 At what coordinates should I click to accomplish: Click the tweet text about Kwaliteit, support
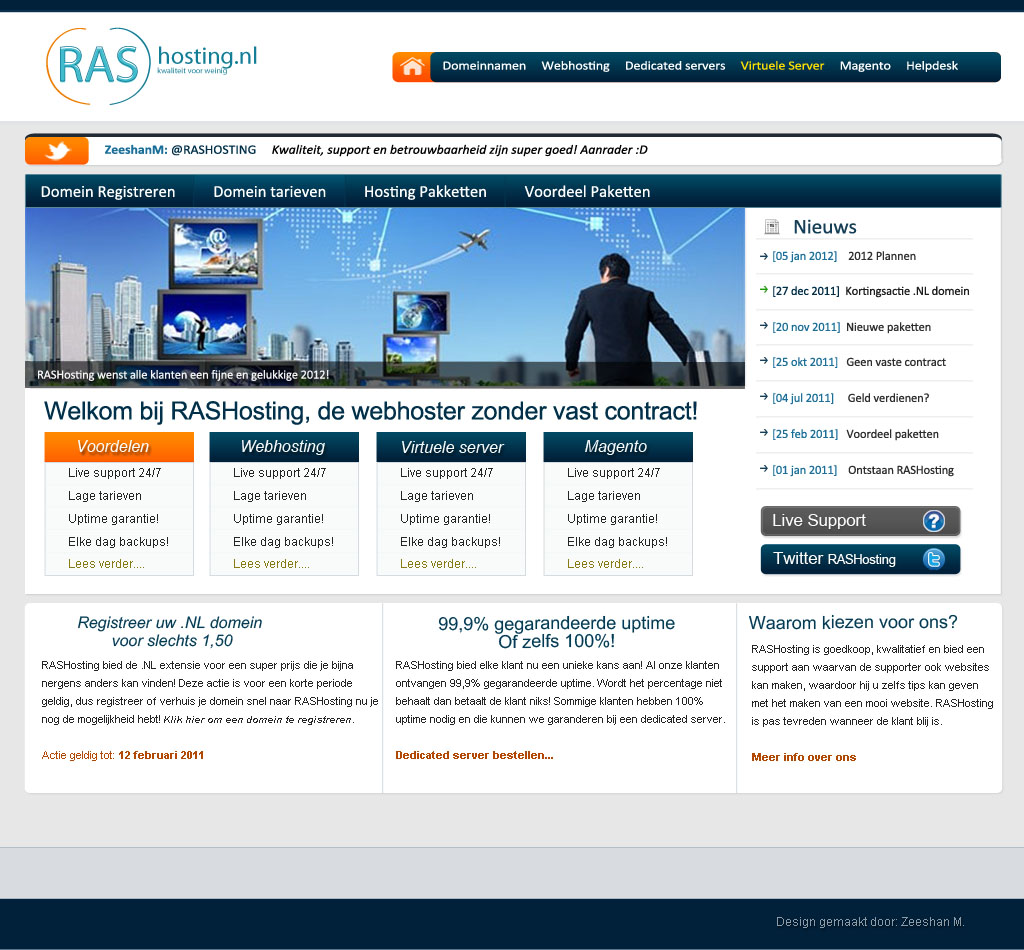tap(459, 150)
